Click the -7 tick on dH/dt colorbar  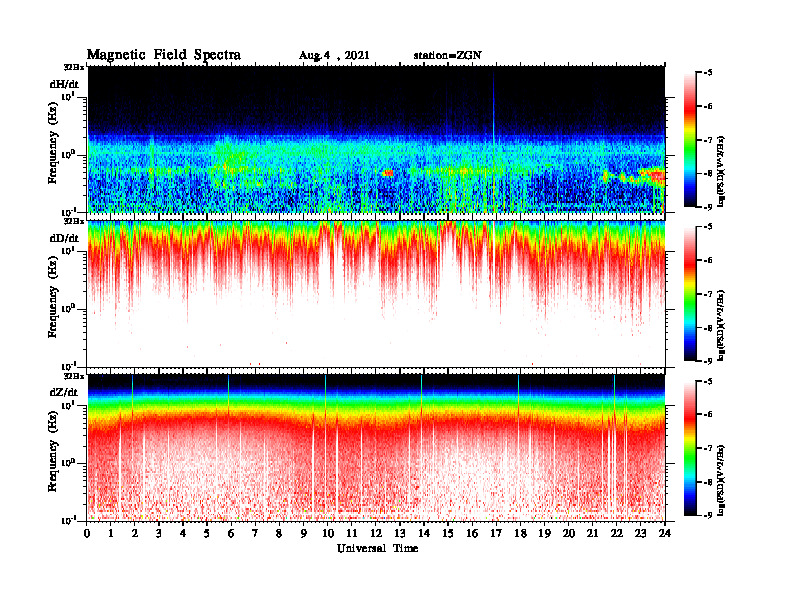point(707,140)
